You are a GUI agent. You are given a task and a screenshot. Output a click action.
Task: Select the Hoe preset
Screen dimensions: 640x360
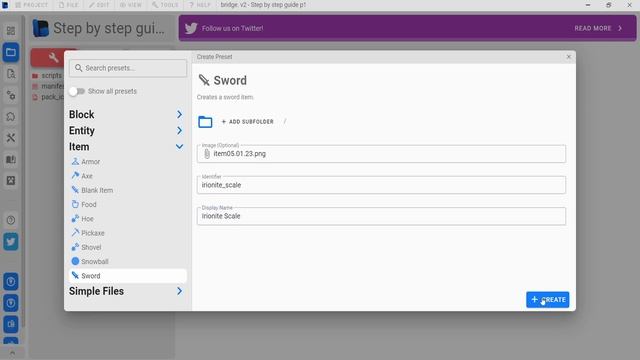127,219
